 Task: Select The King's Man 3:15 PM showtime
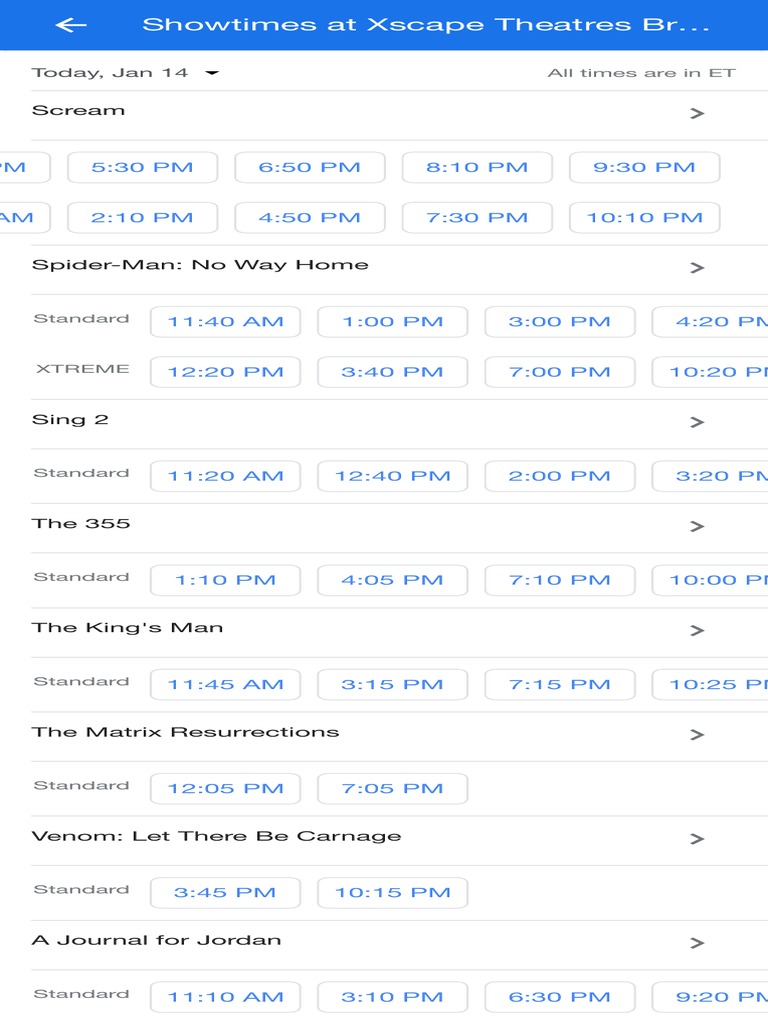pos(392,685)
